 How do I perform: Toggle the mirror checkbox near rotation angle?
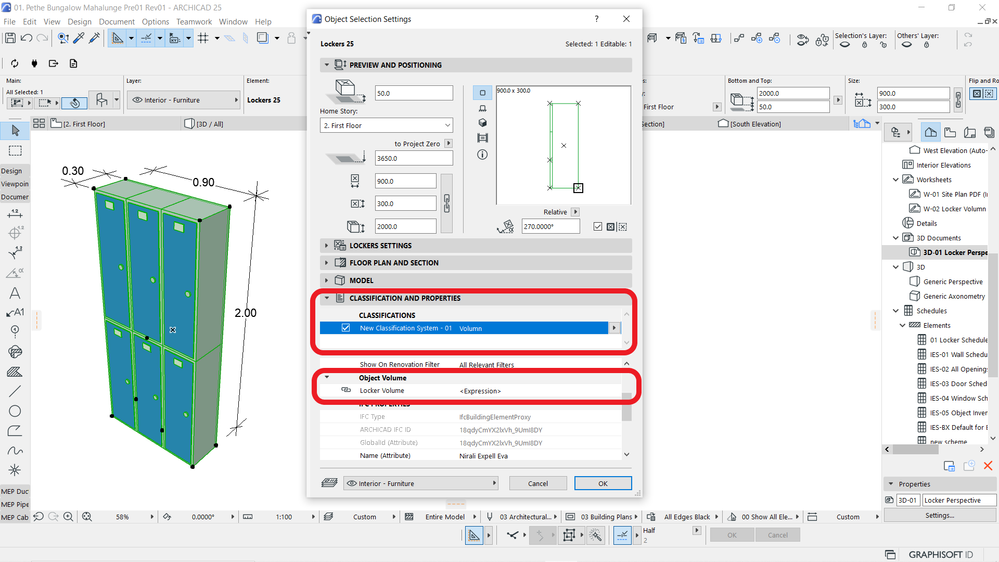click(598, 227)
